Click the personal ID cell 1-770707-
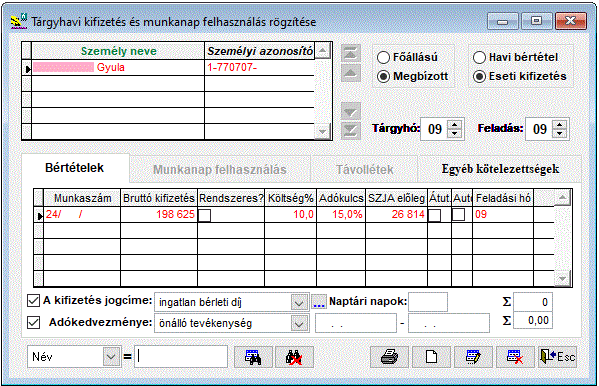Viewport: 599px width, 386px height. pyautogui.click(x=259, y=68)
